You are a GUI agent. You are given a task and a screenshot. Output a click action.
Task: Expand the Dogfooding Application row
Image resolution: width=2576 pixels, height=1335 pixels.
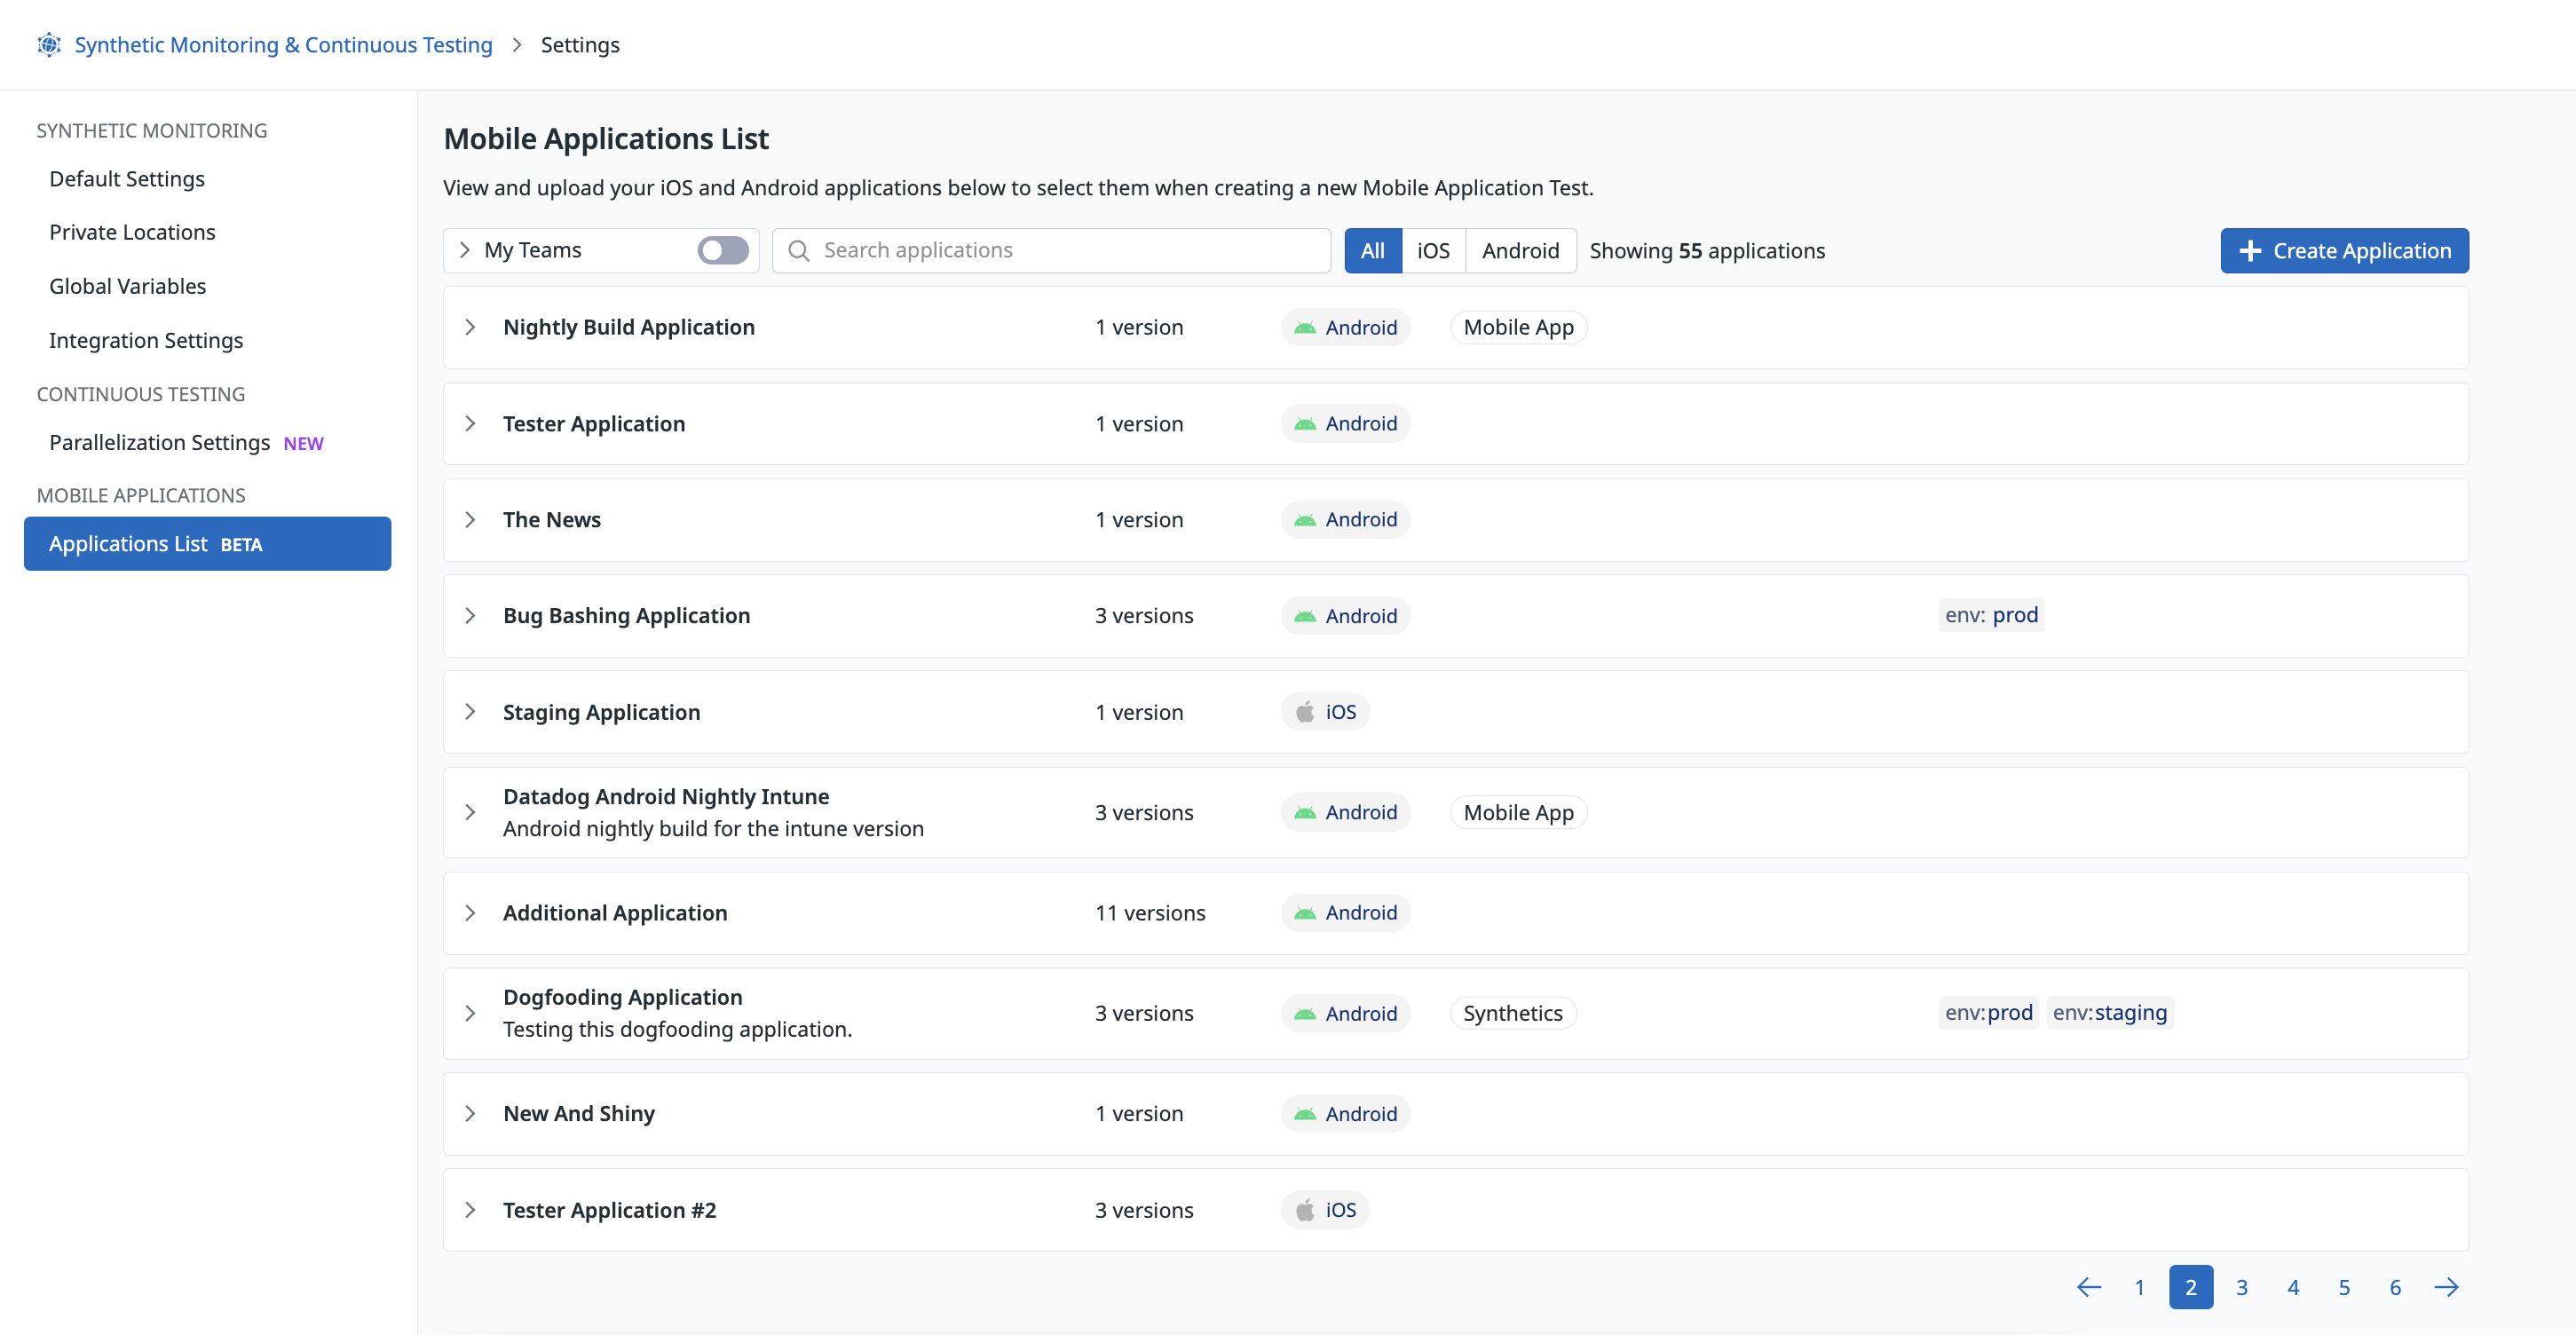click(470, 1013)
